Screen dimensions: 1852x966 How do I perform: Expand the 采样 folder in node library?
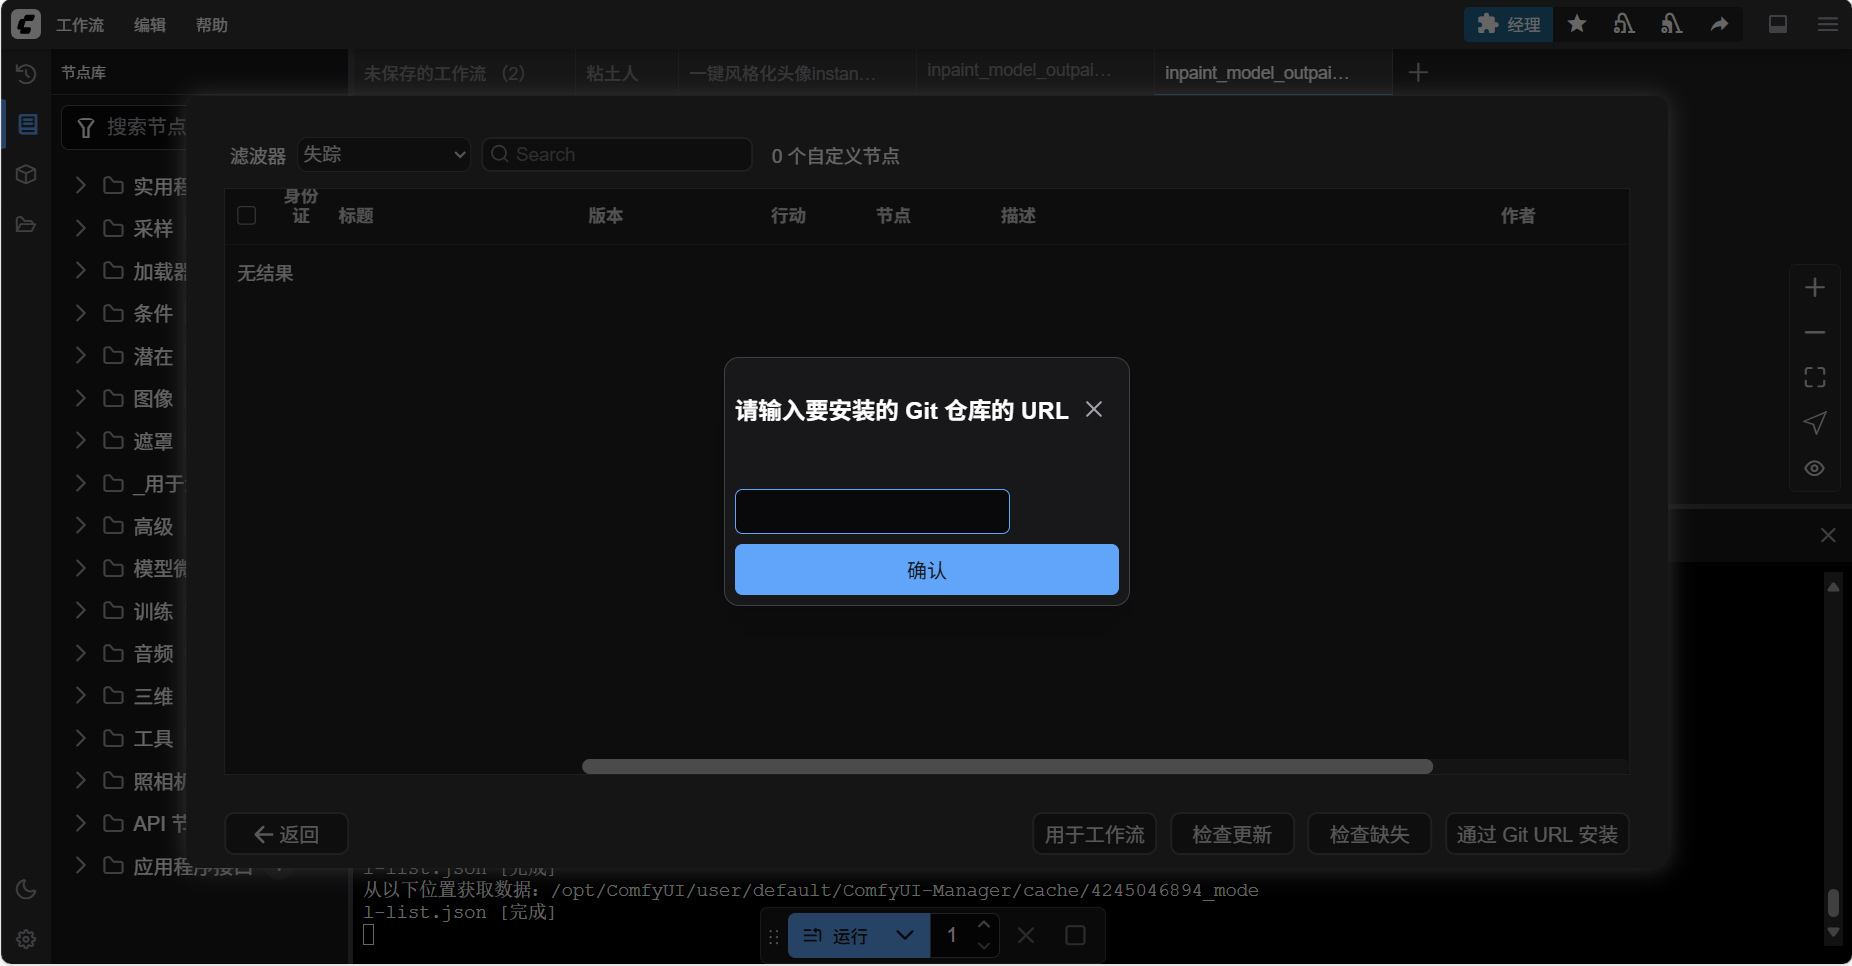81,229
